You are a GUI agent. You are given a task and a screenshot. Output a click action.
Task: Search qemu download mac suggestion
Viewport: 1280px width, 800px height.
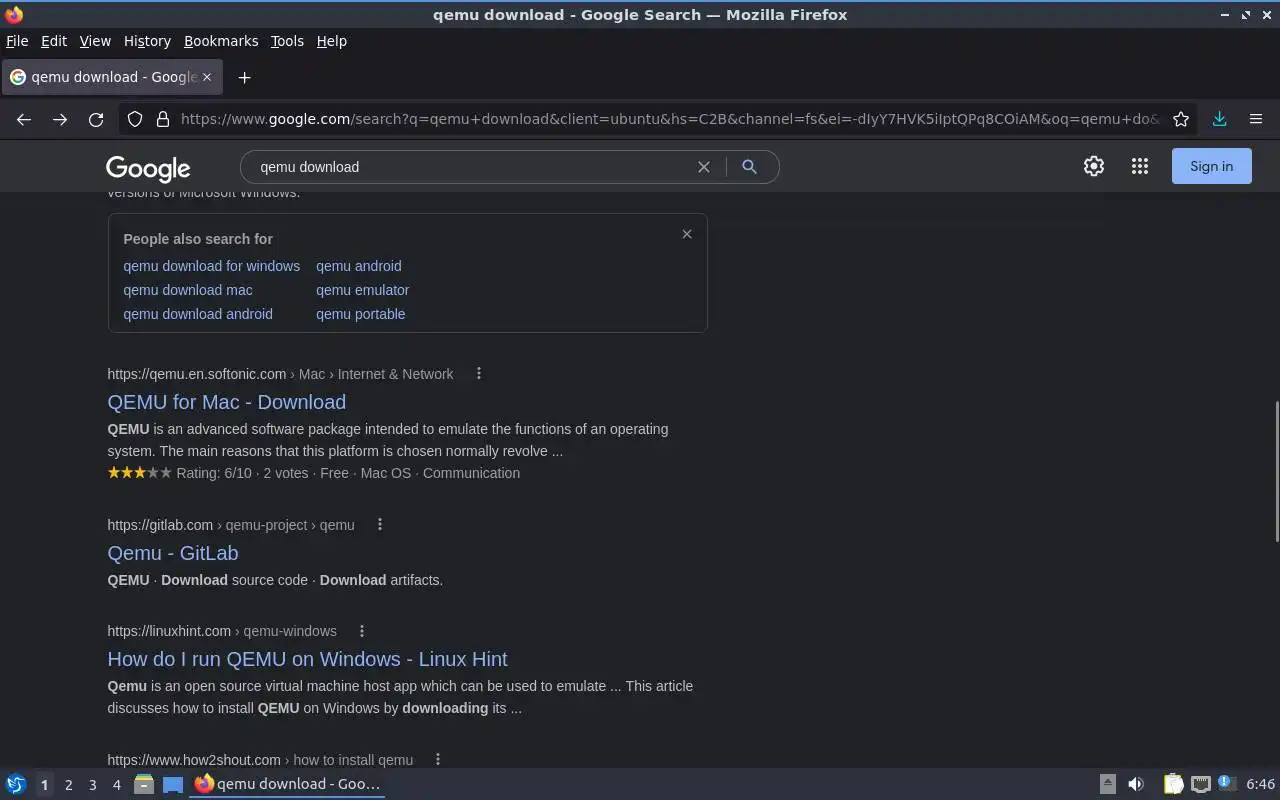(188, 290)
